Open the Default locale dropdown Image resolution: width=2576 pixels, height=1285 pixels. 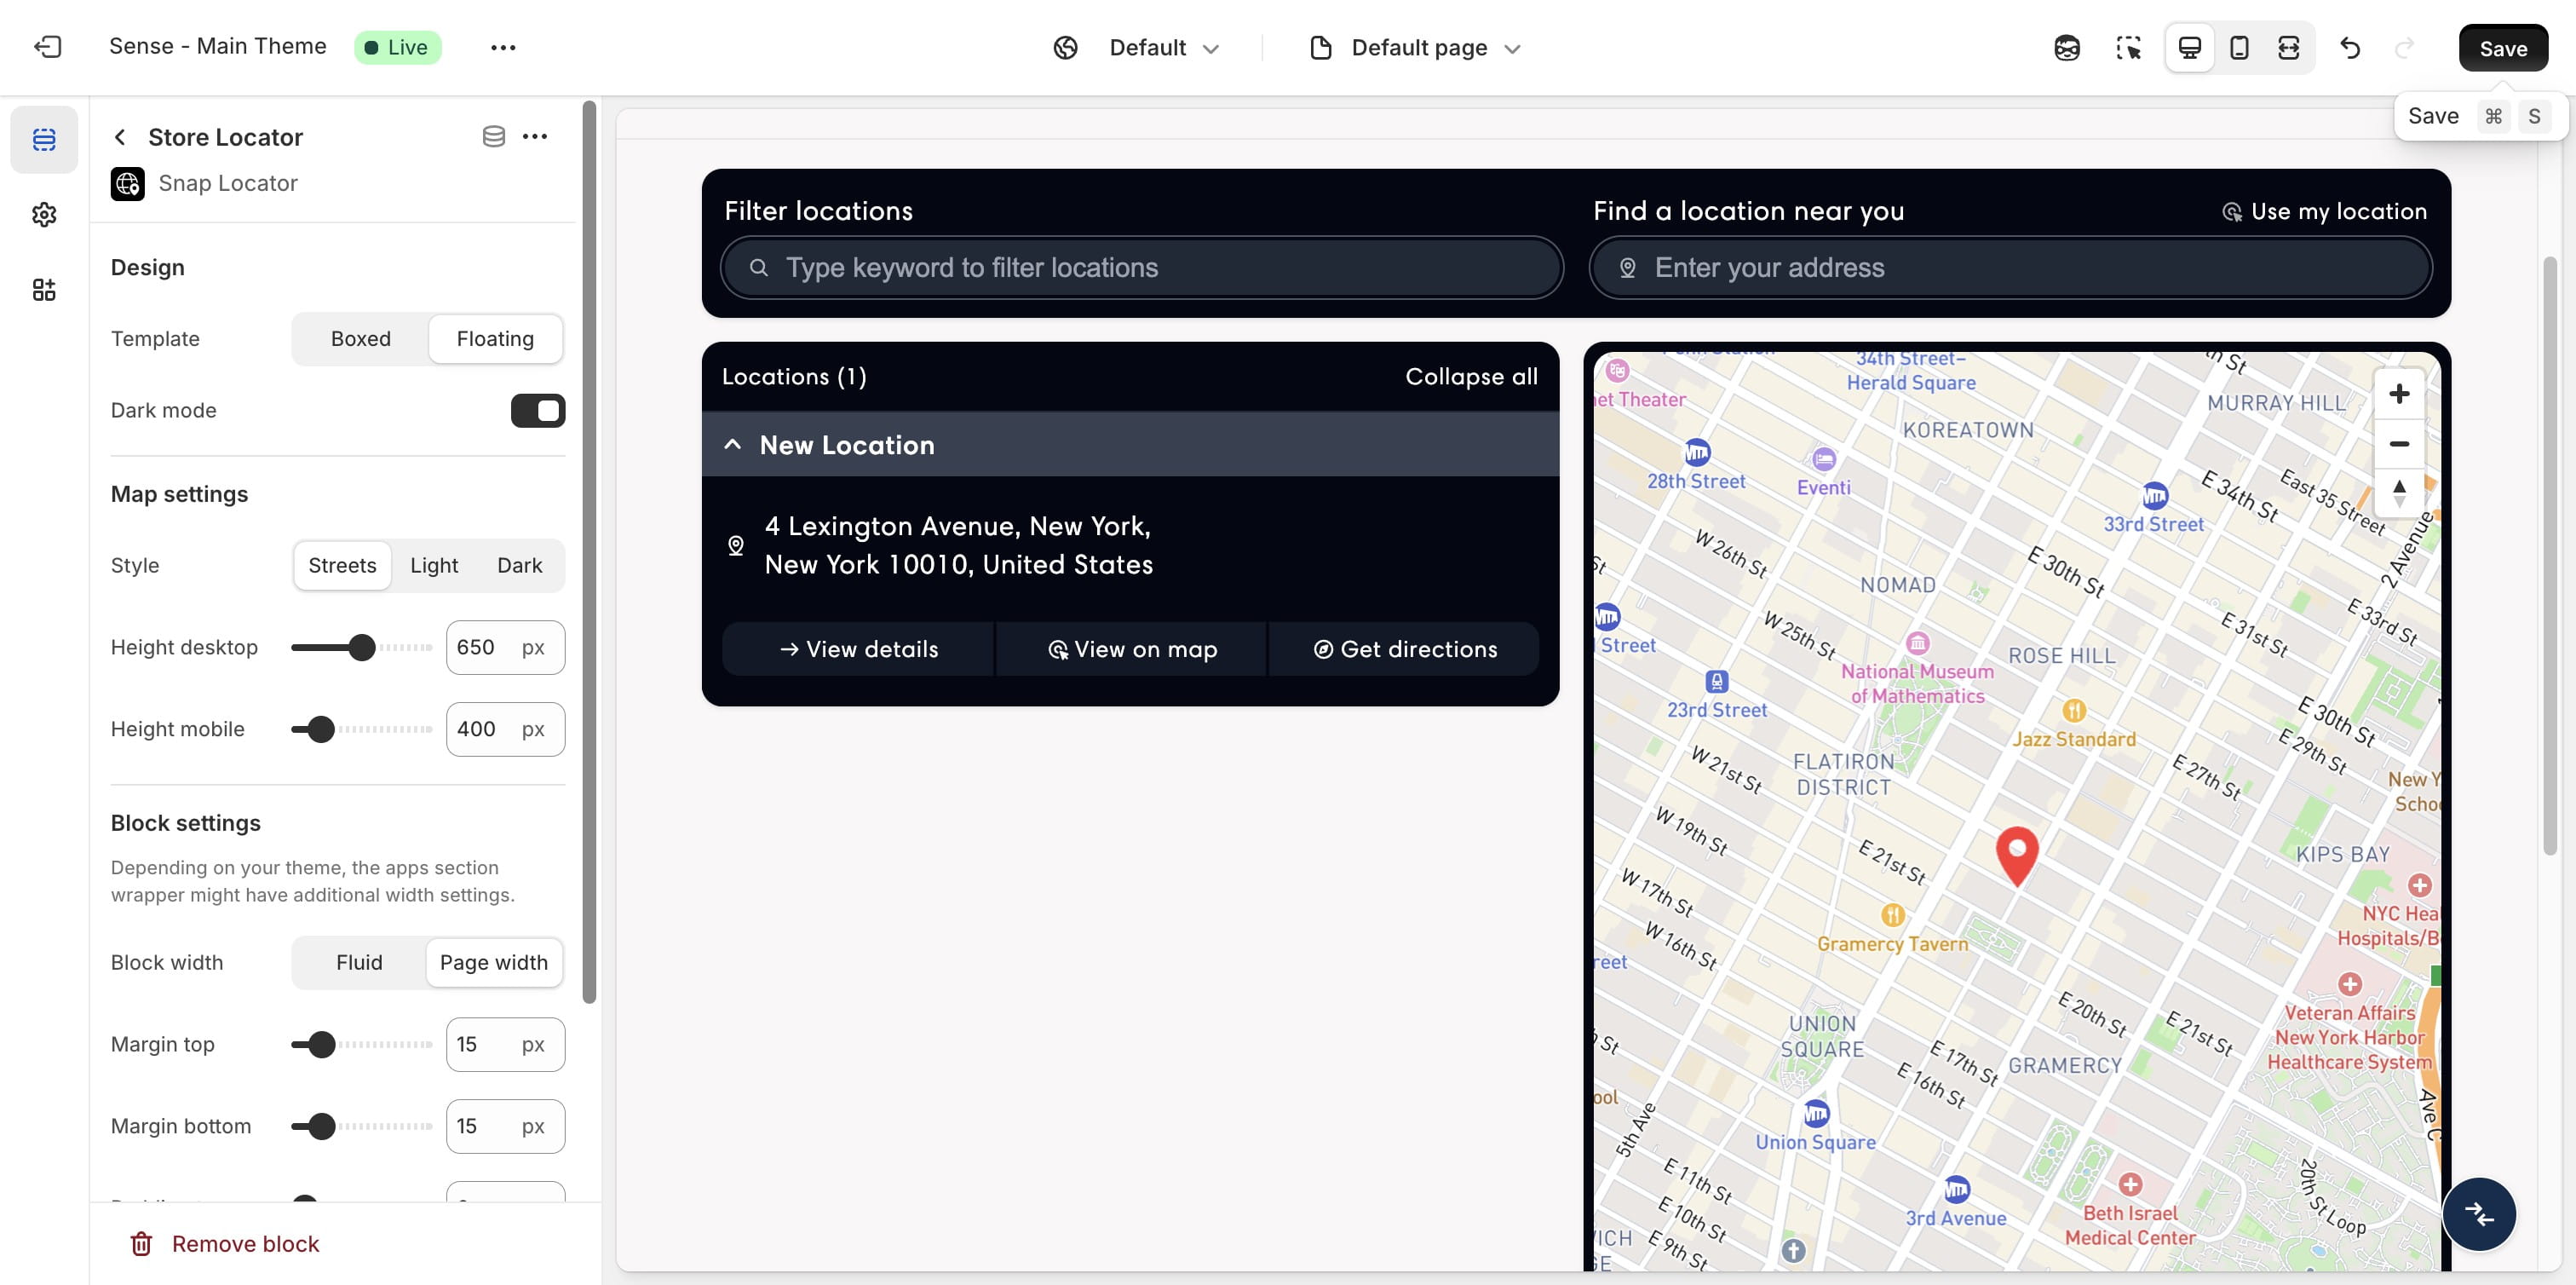1163,47
